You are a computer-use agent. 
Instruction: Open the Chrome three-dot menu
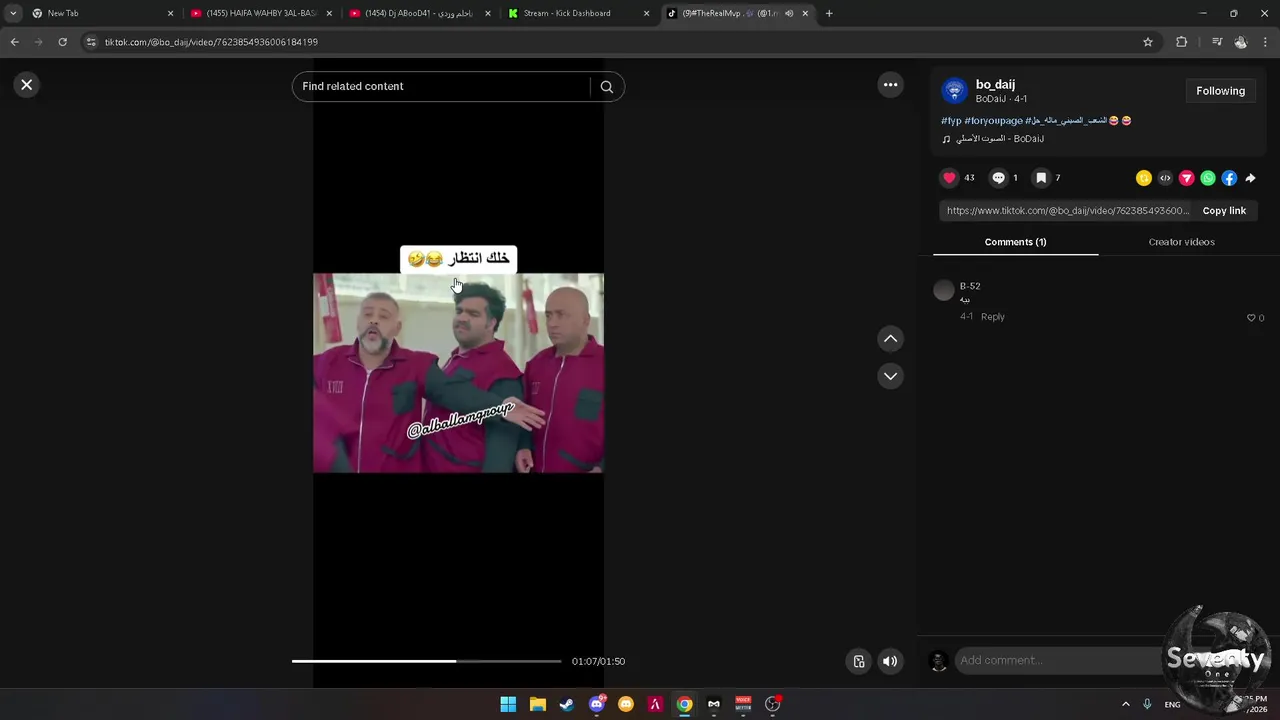pyautogui.click(x=1266, y=42)
